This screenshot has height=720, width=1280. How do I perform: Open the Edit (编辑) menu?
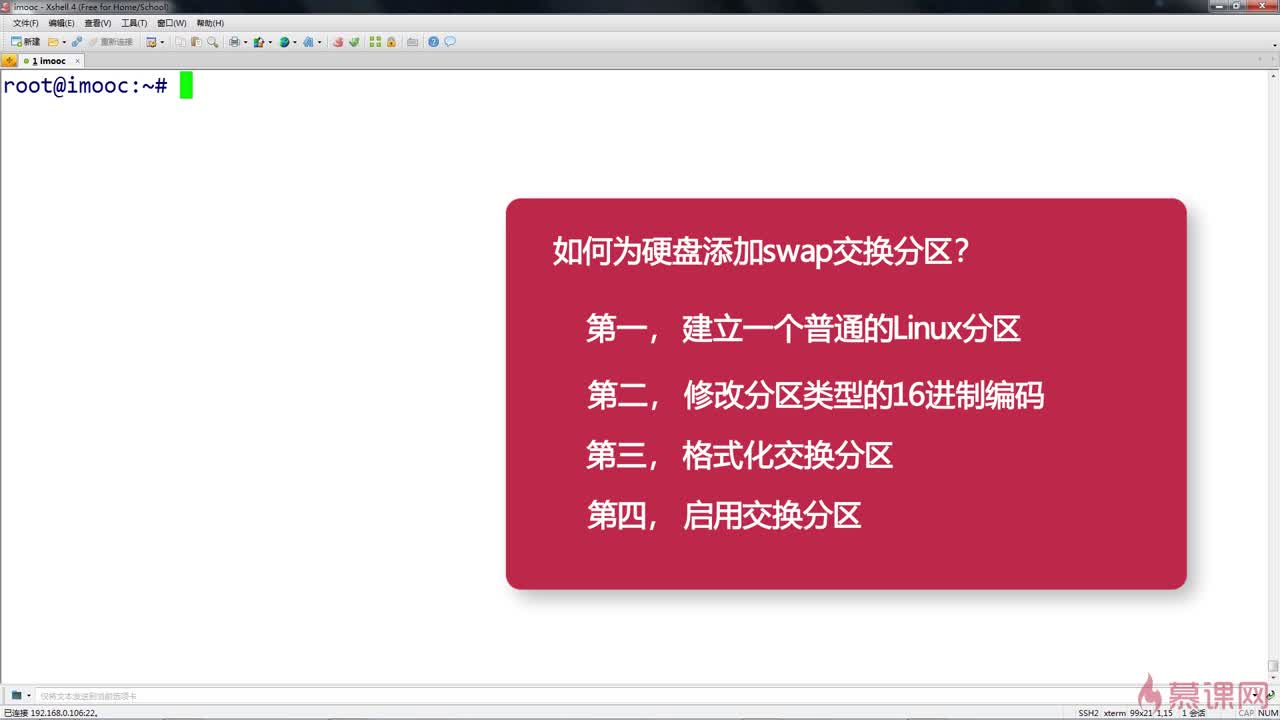coord(62,23)
